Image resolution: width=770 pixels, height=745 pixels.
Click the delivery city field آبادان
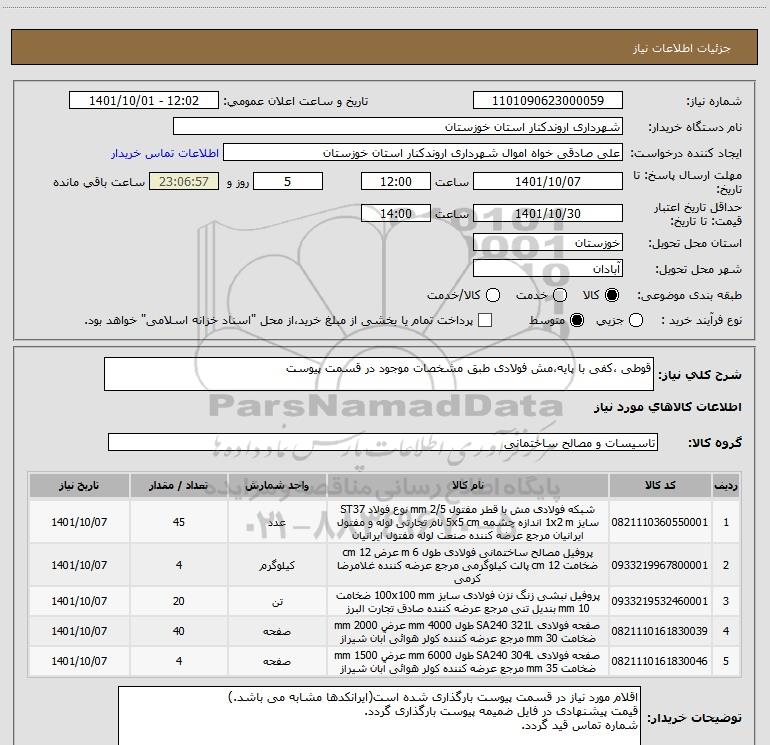point(548,269)
